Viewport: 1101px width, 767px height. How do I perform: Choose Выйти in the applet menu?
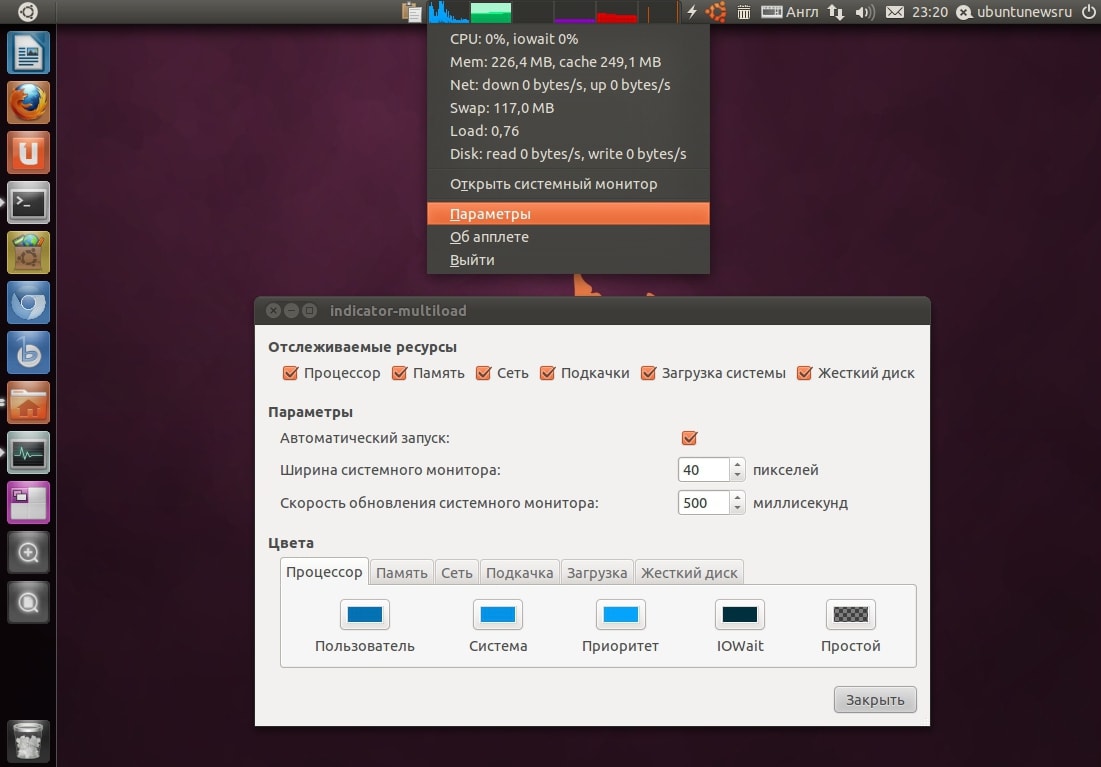click(568, 260)
